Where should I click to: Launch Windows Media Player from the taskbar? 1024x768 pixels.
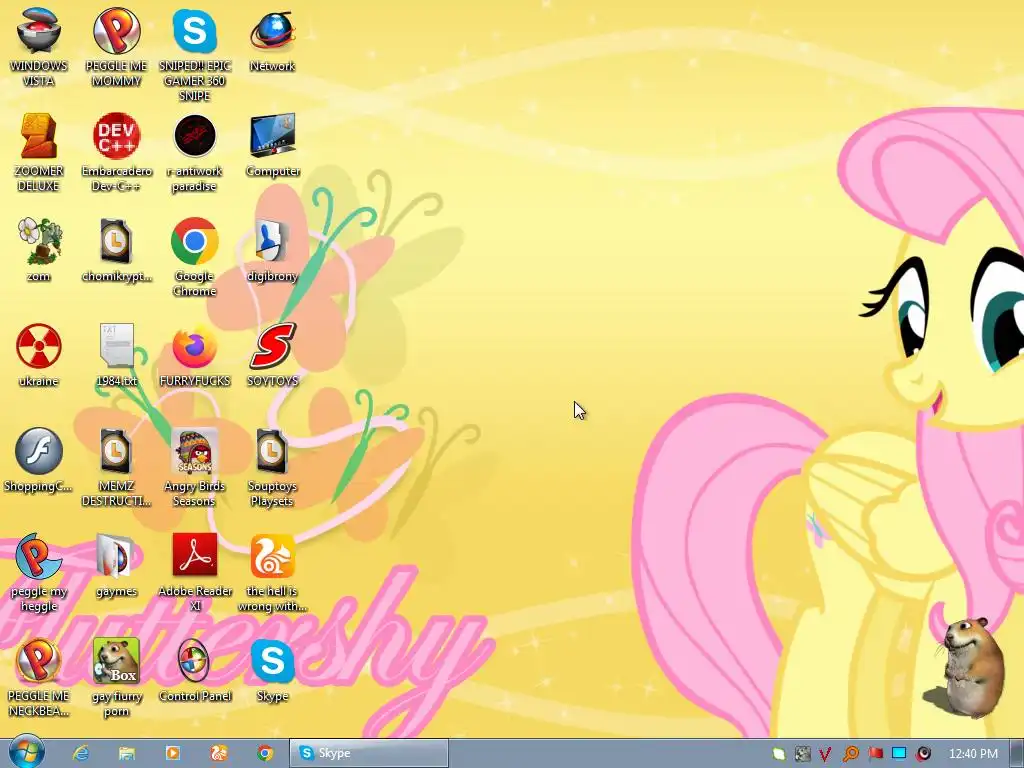click(x=173, y=753)
